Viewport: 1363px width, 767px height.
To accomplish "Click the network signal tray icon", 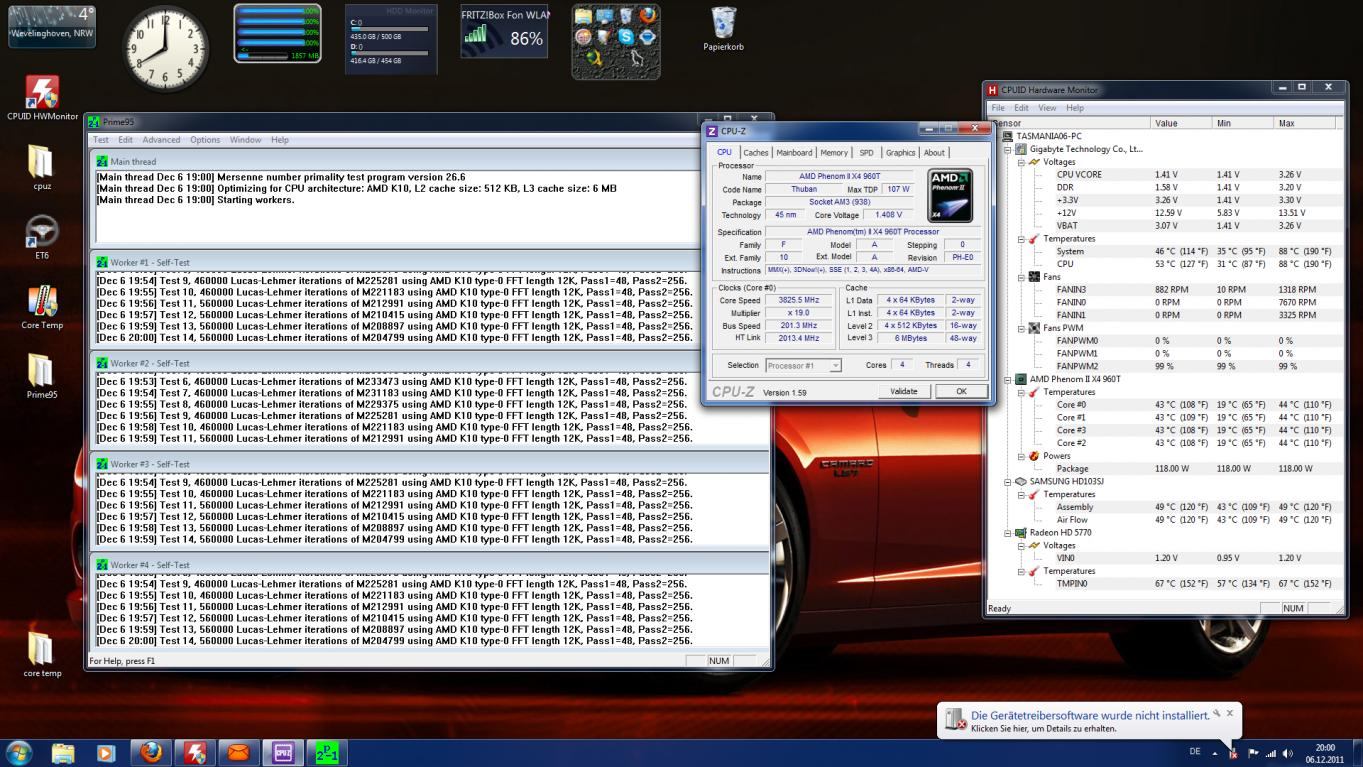I will click(x=1271, y=753).
